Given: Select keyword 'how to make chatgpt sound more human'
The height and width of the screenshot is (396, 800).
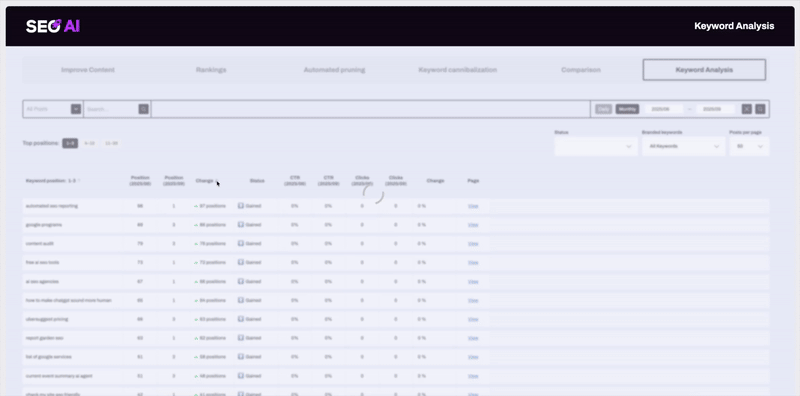Looking at the screenshot, I should click(x=68, y=301).
